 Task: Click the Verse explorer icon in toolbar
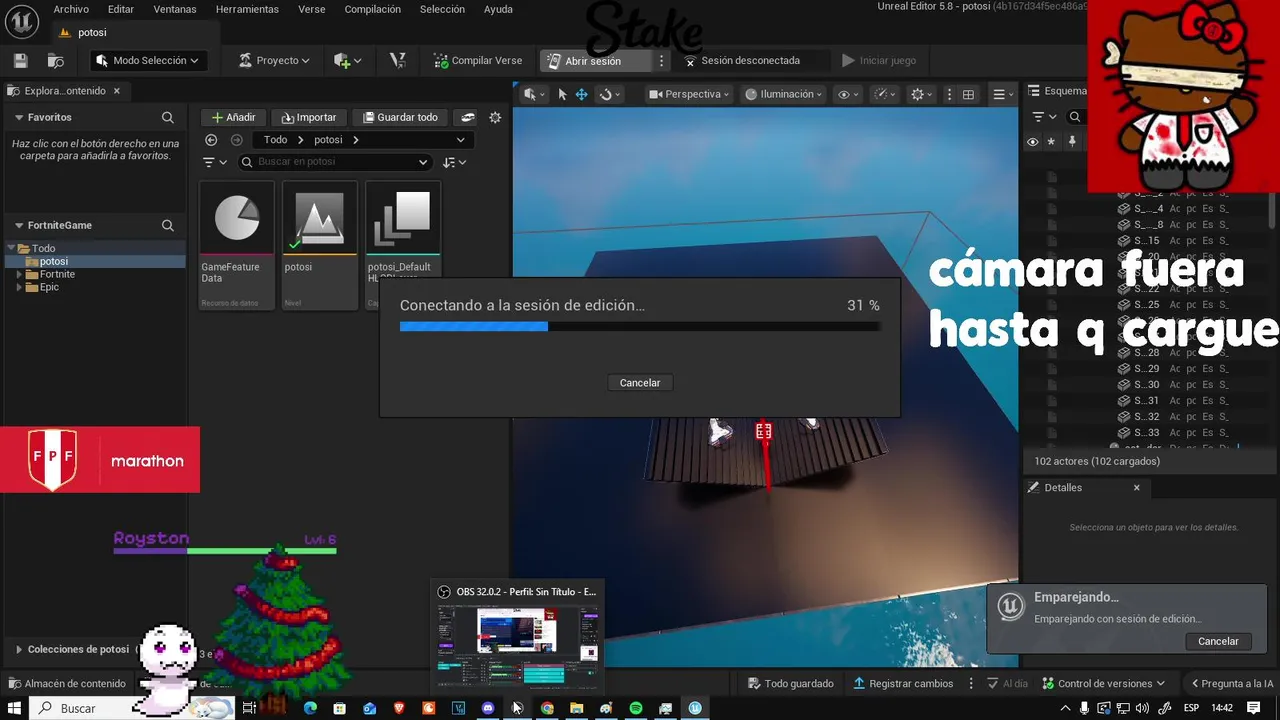pos(398,61)
